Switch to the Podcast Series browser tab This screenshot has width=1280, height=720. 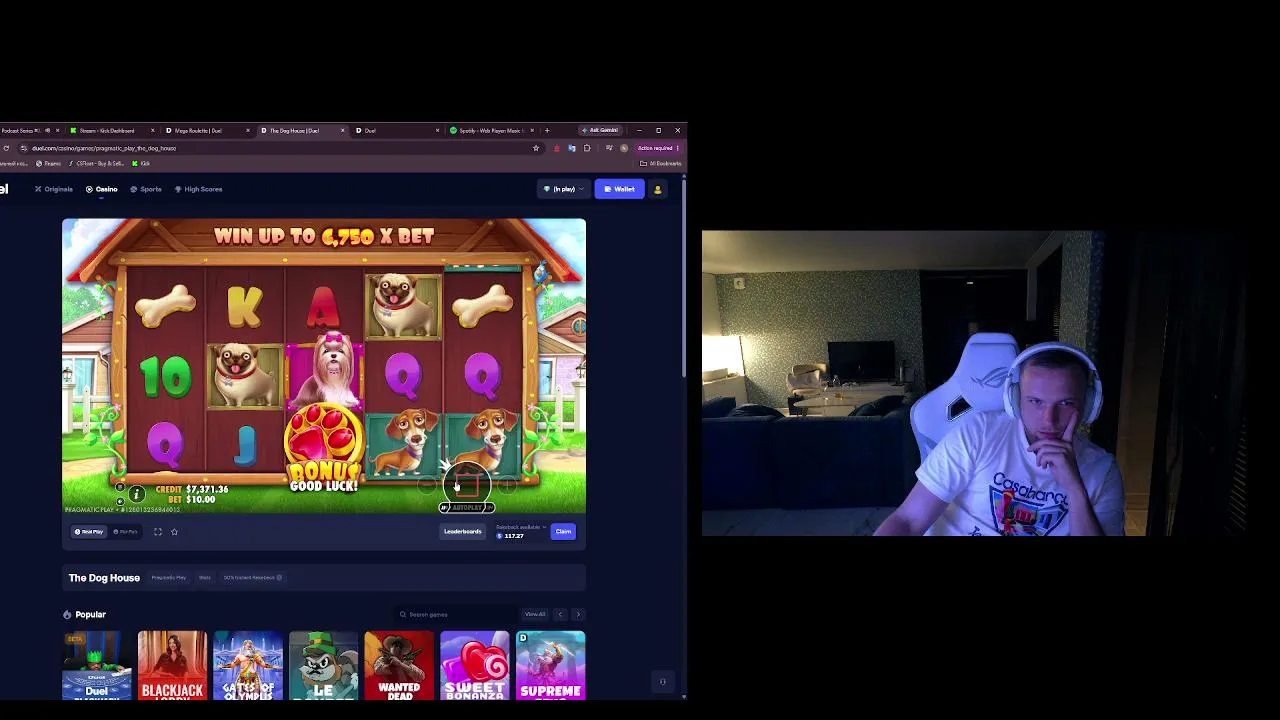coord(28,130)
